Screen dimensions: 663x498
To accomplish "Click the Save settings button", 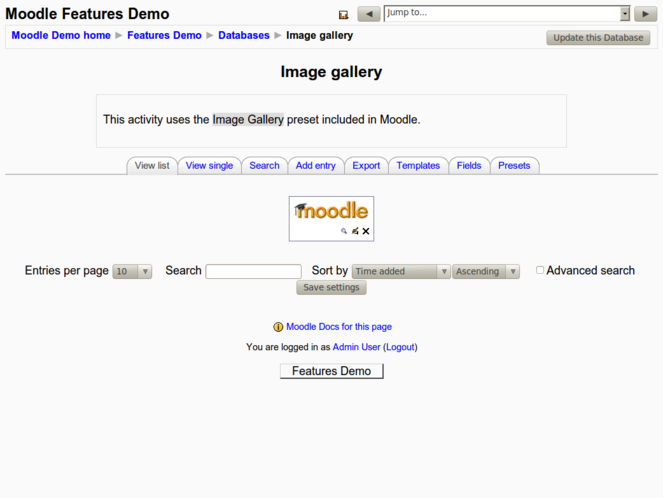I will point(332,288).
